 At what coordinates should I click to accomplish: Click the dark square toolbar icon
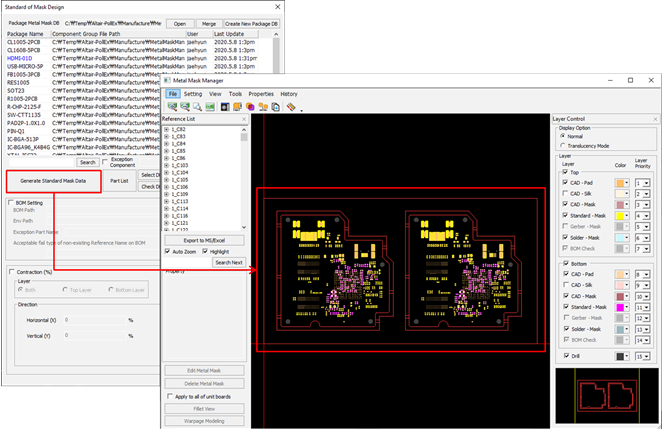point(225,106)
